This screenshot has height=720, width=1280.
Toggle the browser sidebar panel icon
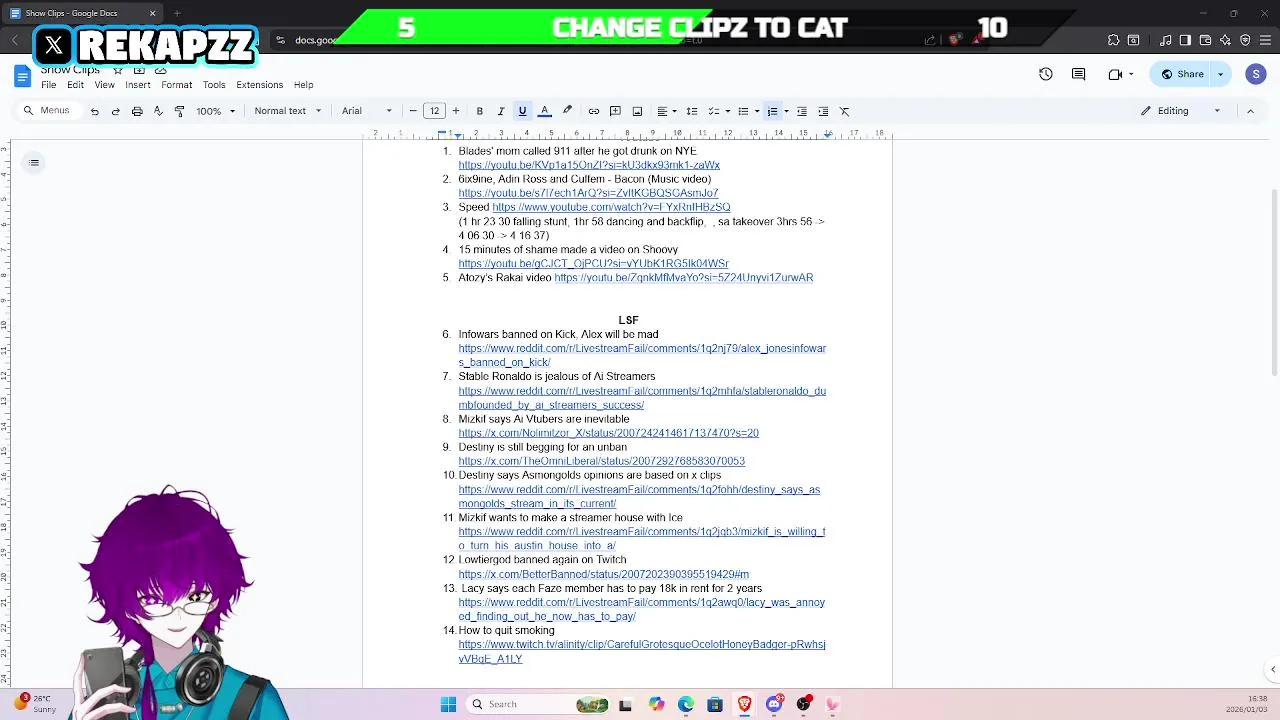[1185, 40]
